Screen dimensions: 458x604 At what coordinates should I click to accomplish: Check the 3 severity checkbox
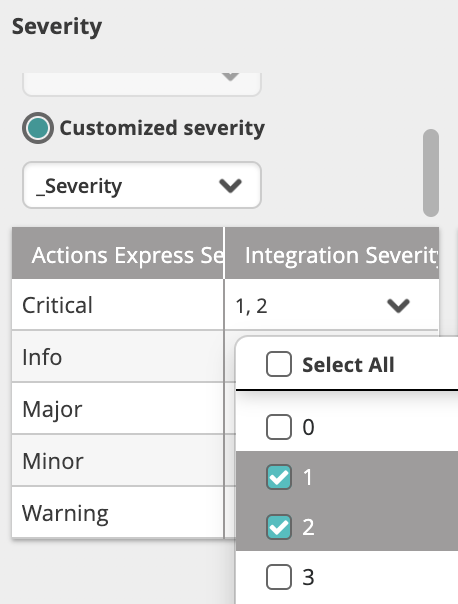pos(278,577)
